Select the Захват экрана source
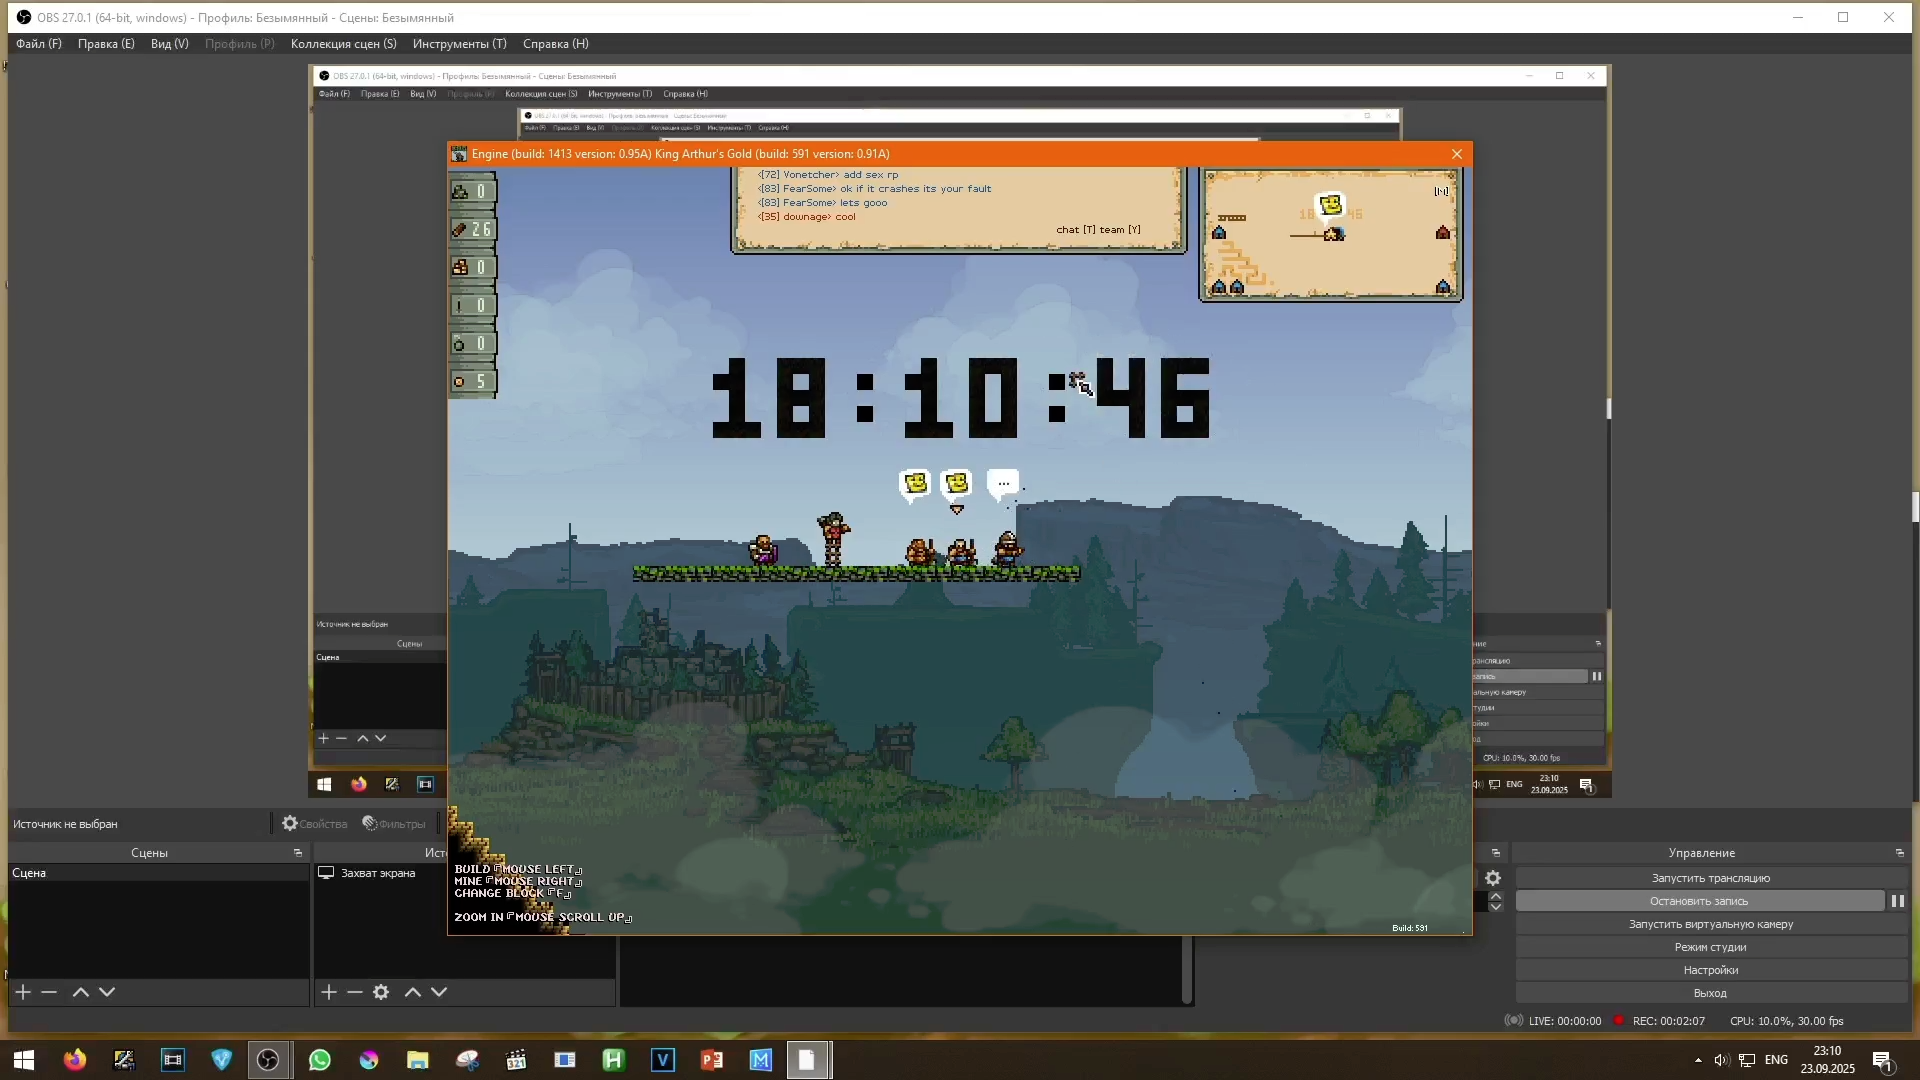The image size is (1920, 1080). pos(378,873)
